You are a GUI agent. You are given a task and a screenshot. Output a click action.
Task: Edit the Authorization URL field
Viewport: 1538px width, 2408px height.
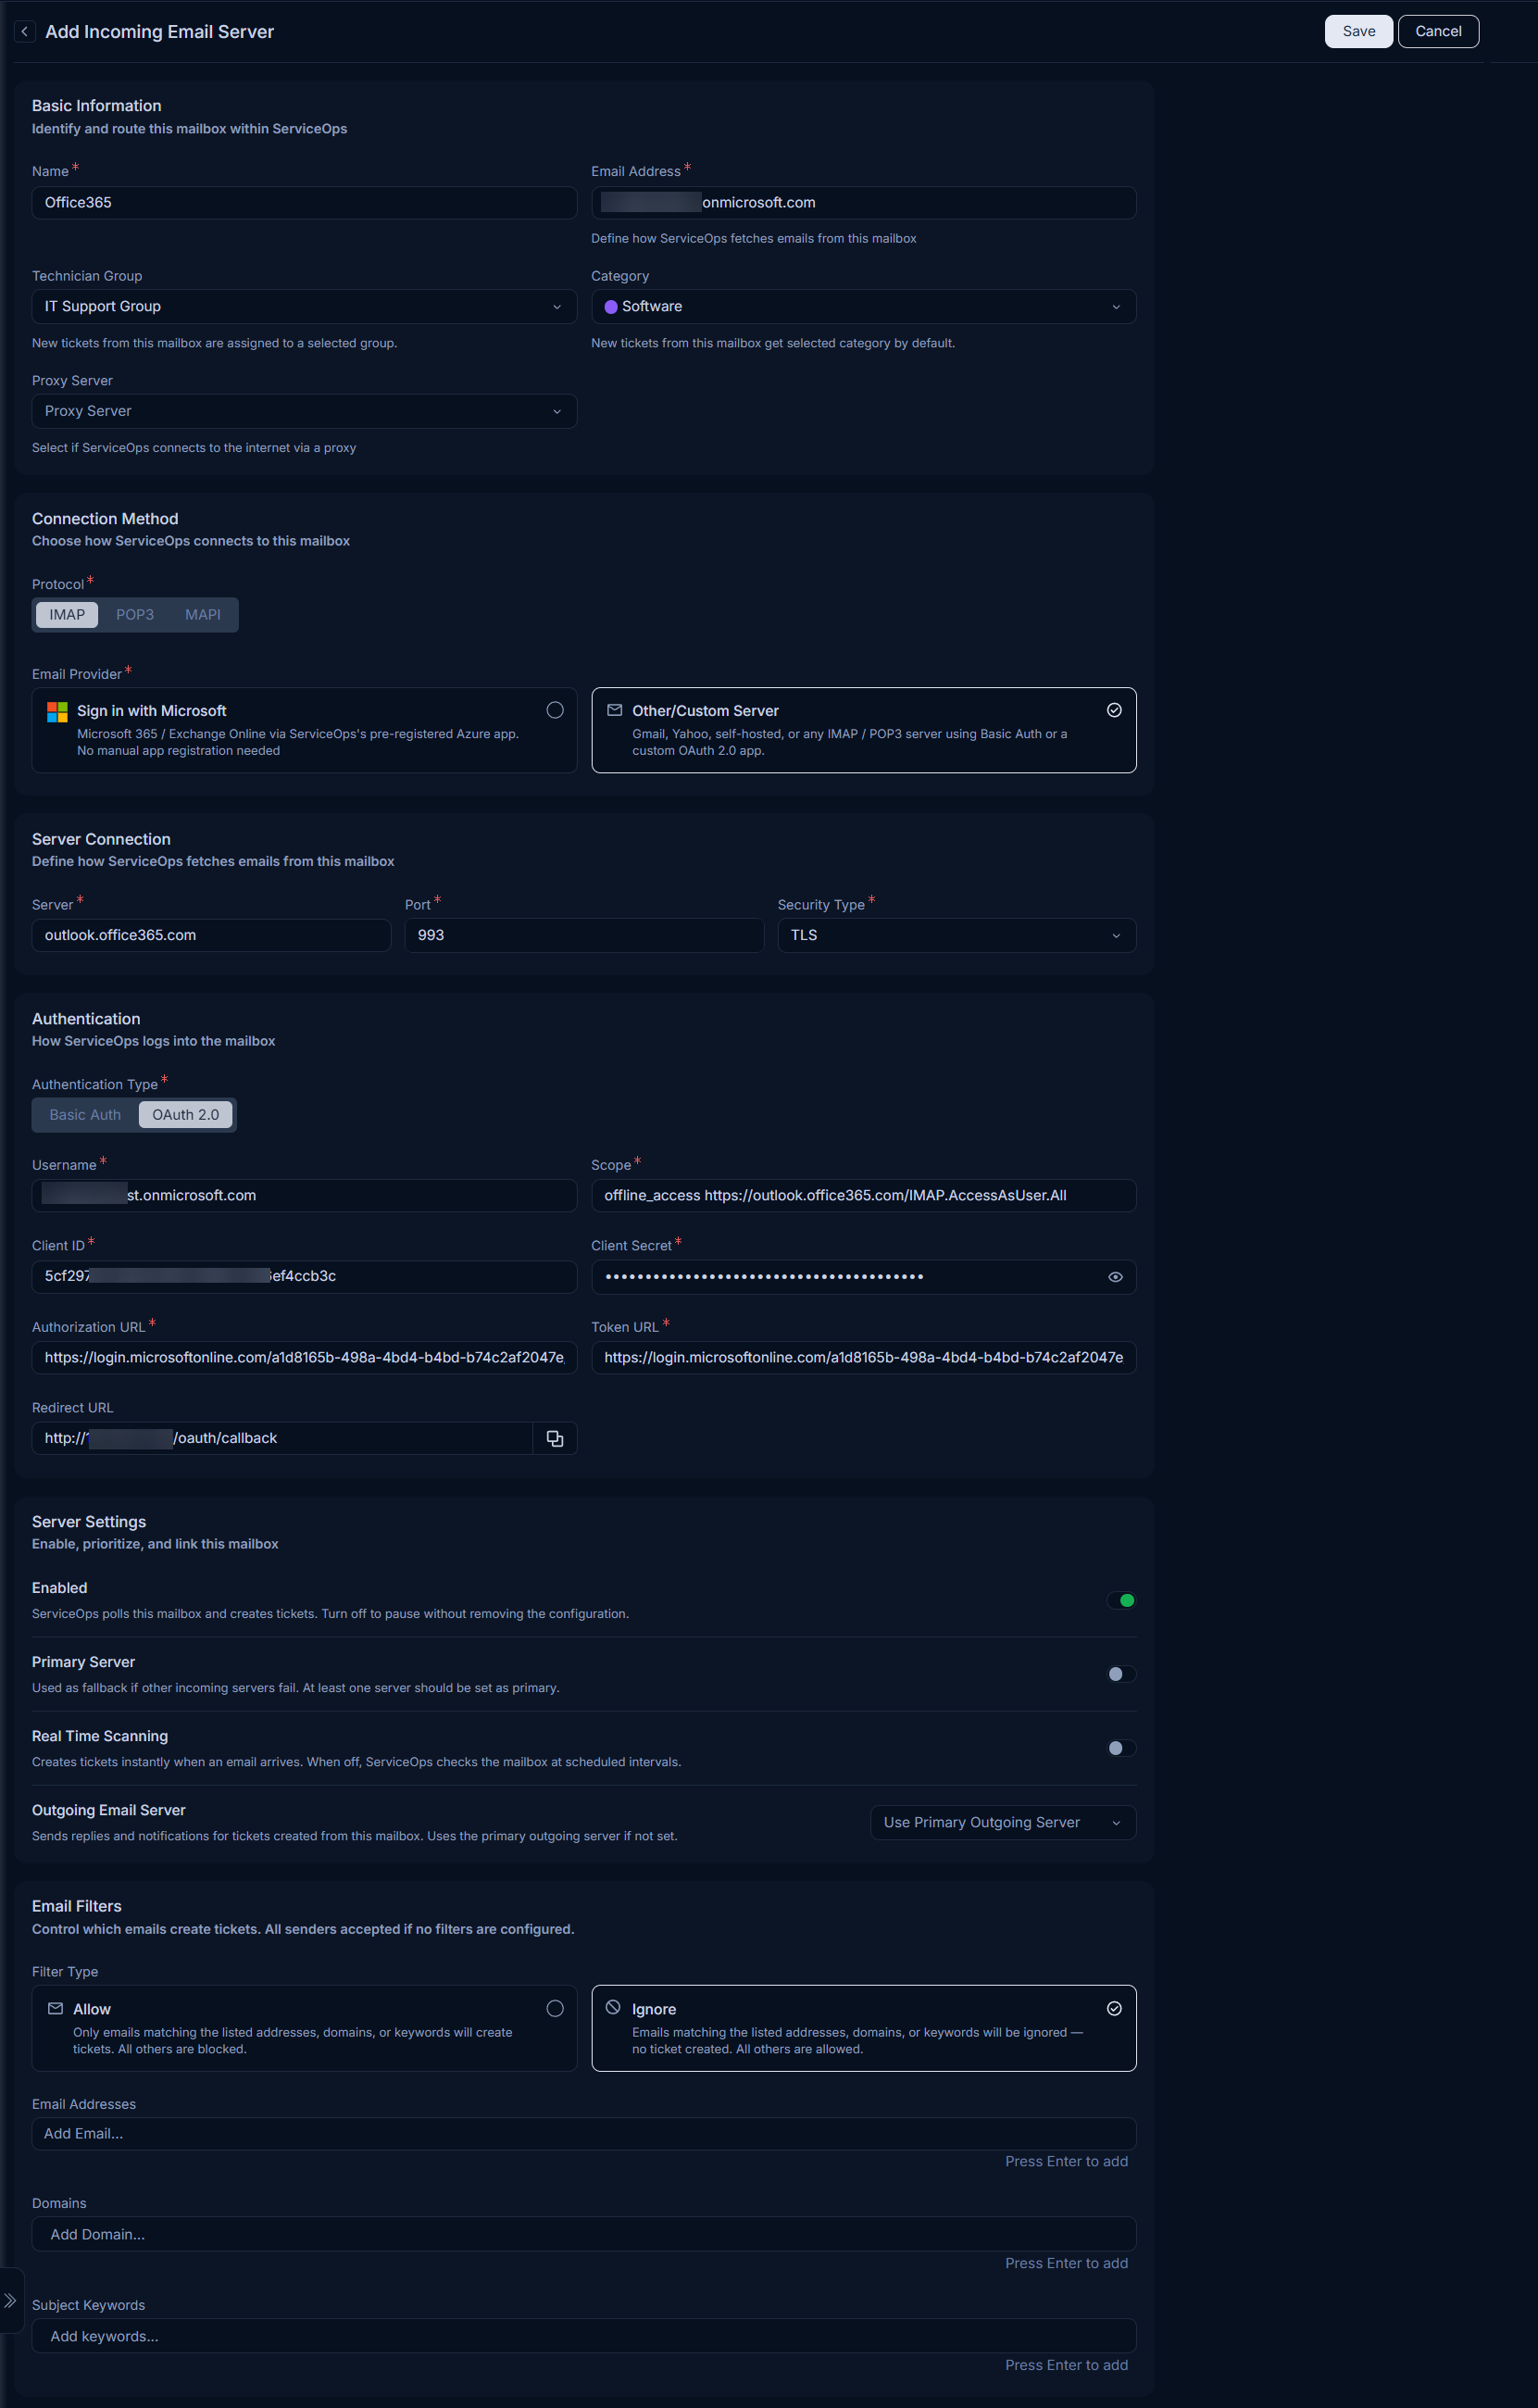[x=304, y=1357]
